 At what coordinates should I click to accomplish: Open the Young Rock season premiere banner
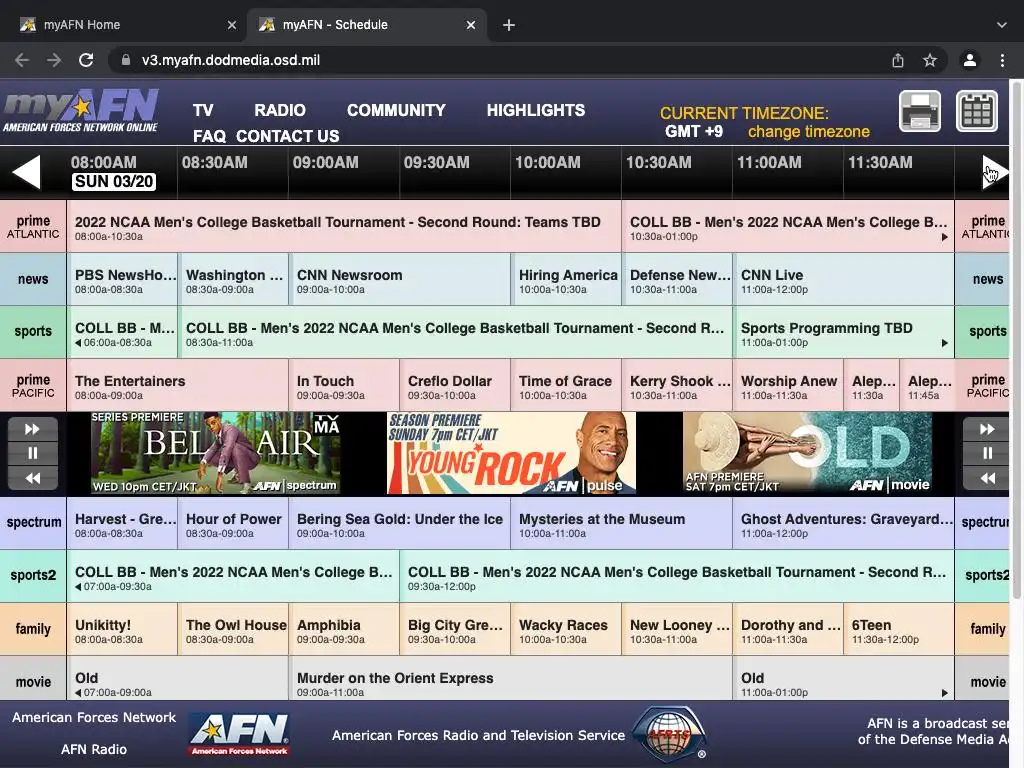pyautogui.click(x=511, y=453)
